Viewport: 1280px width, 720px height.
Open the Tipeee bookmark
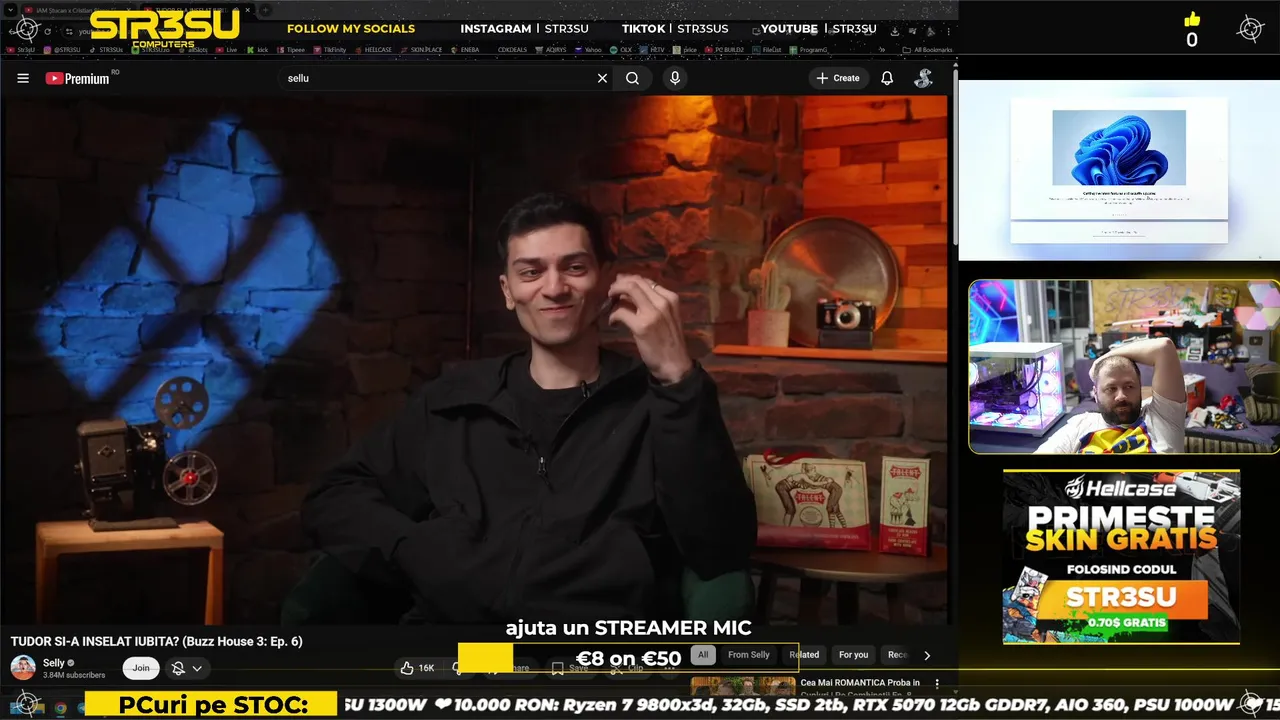291,49
